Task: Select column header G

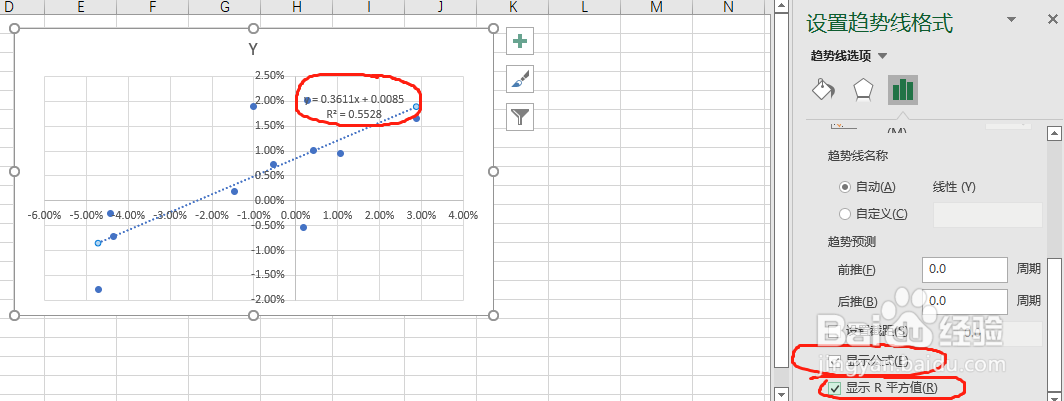Action: pos(225,7)
